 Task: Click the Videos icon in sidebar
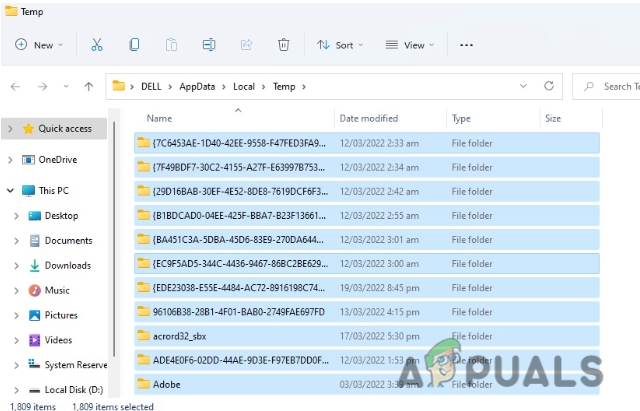tap(35, 340)
